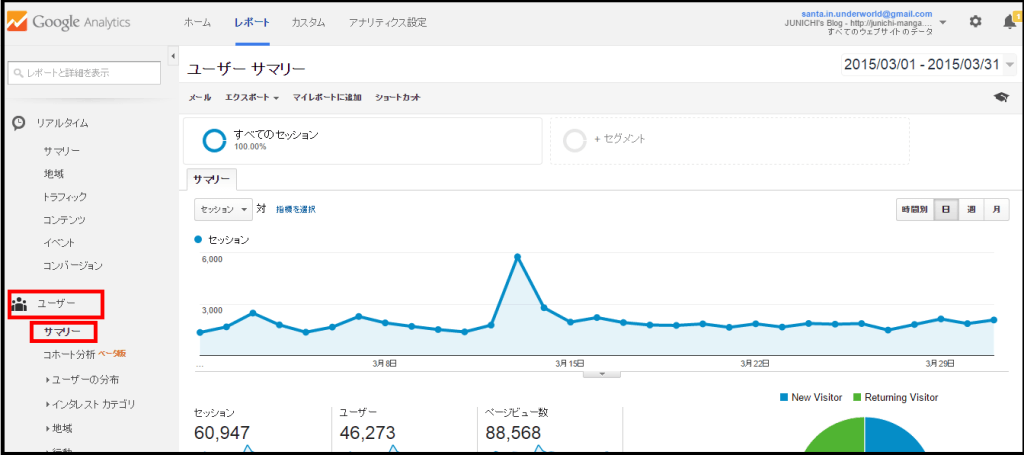Click the ユーザー people icon

tap(20, 303)
